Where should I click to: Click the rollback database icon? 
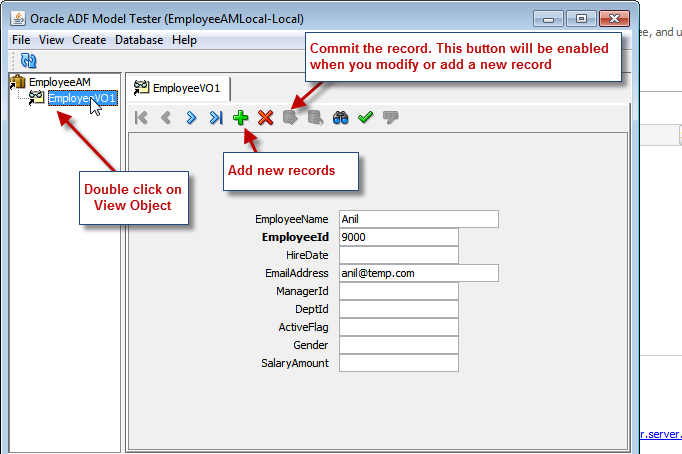(315, 117)
